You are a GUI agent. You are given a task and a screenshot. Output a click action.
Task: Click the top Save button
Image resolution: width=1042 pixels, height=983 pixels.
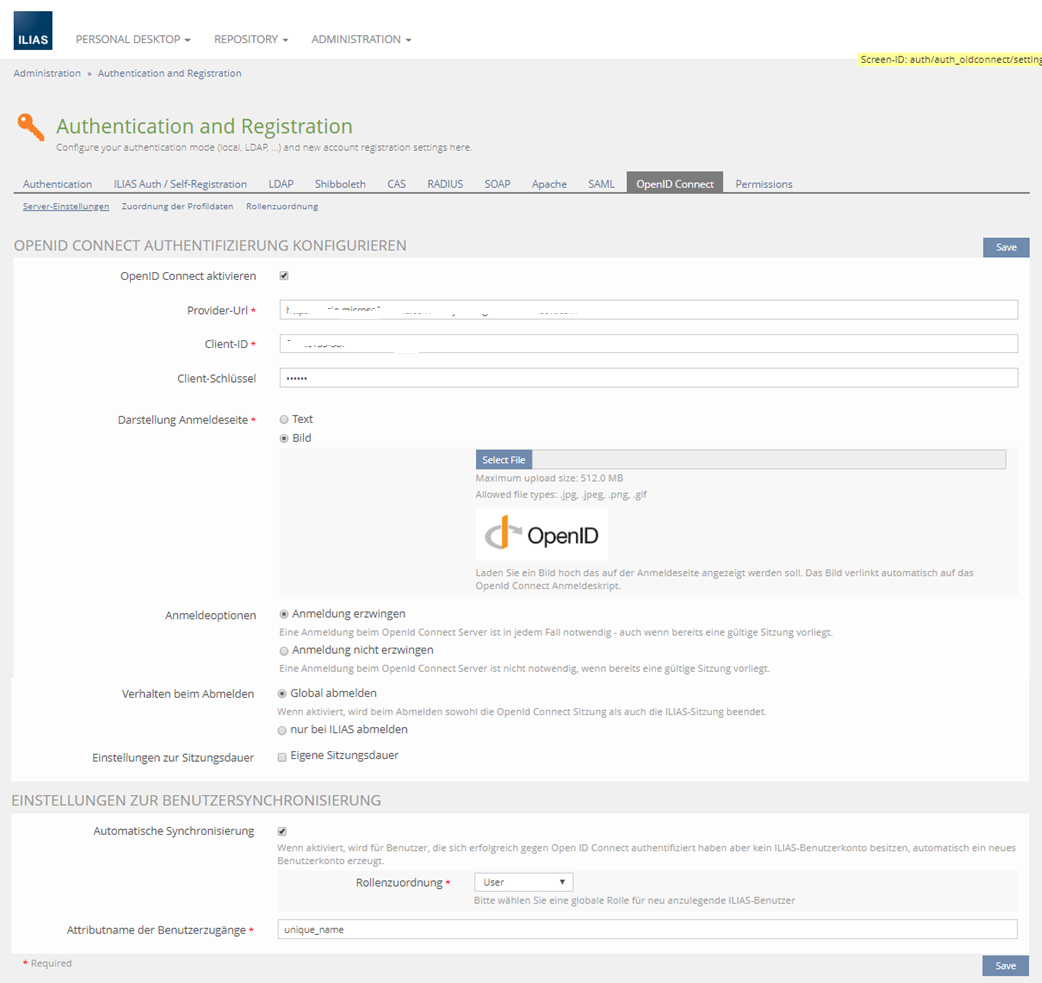(x=1005, y=247)
